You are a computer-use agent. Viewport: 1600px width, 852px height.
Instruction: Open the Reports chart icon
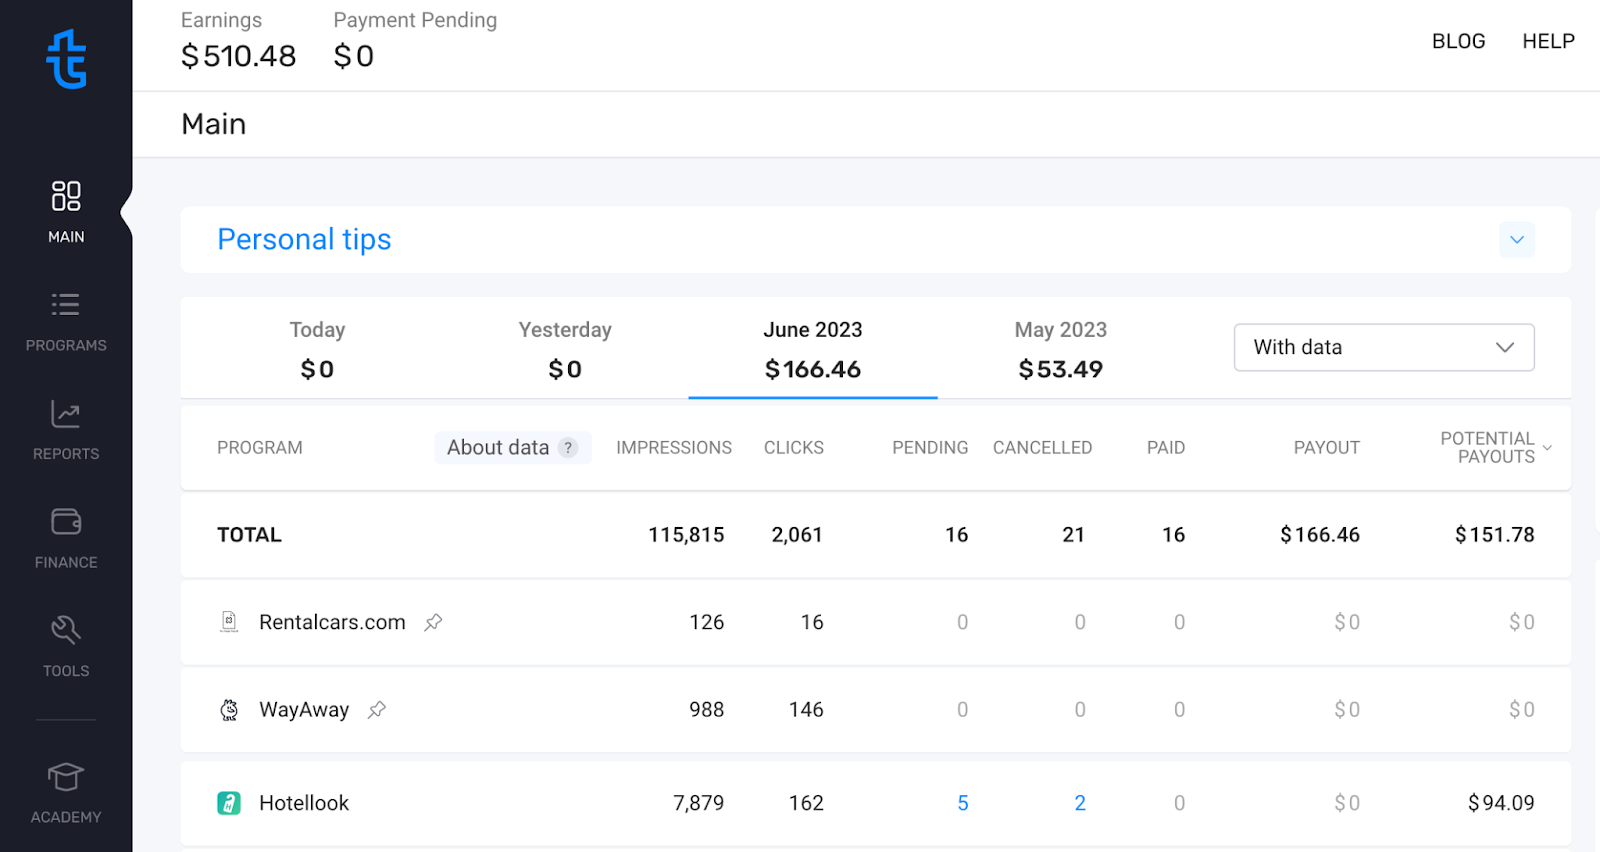coord(66,414)
